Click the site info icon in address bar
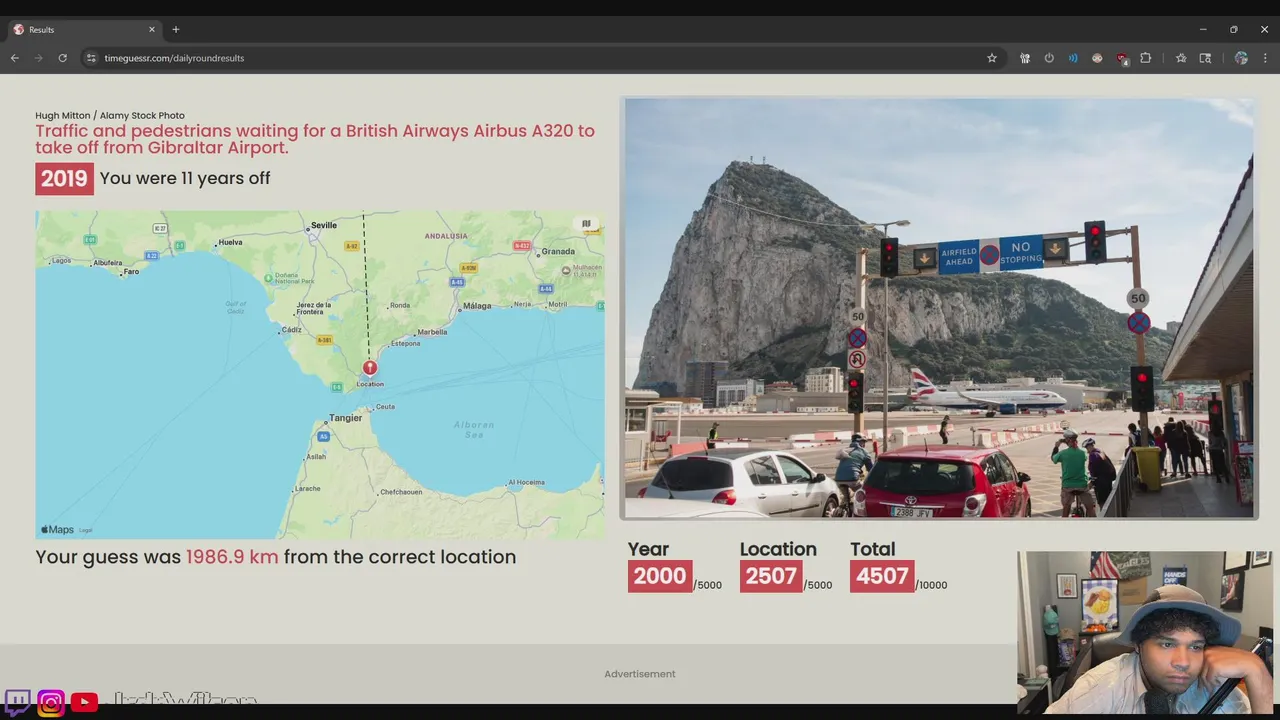This screenshot has width=1280, height=720. coord(92,58)
